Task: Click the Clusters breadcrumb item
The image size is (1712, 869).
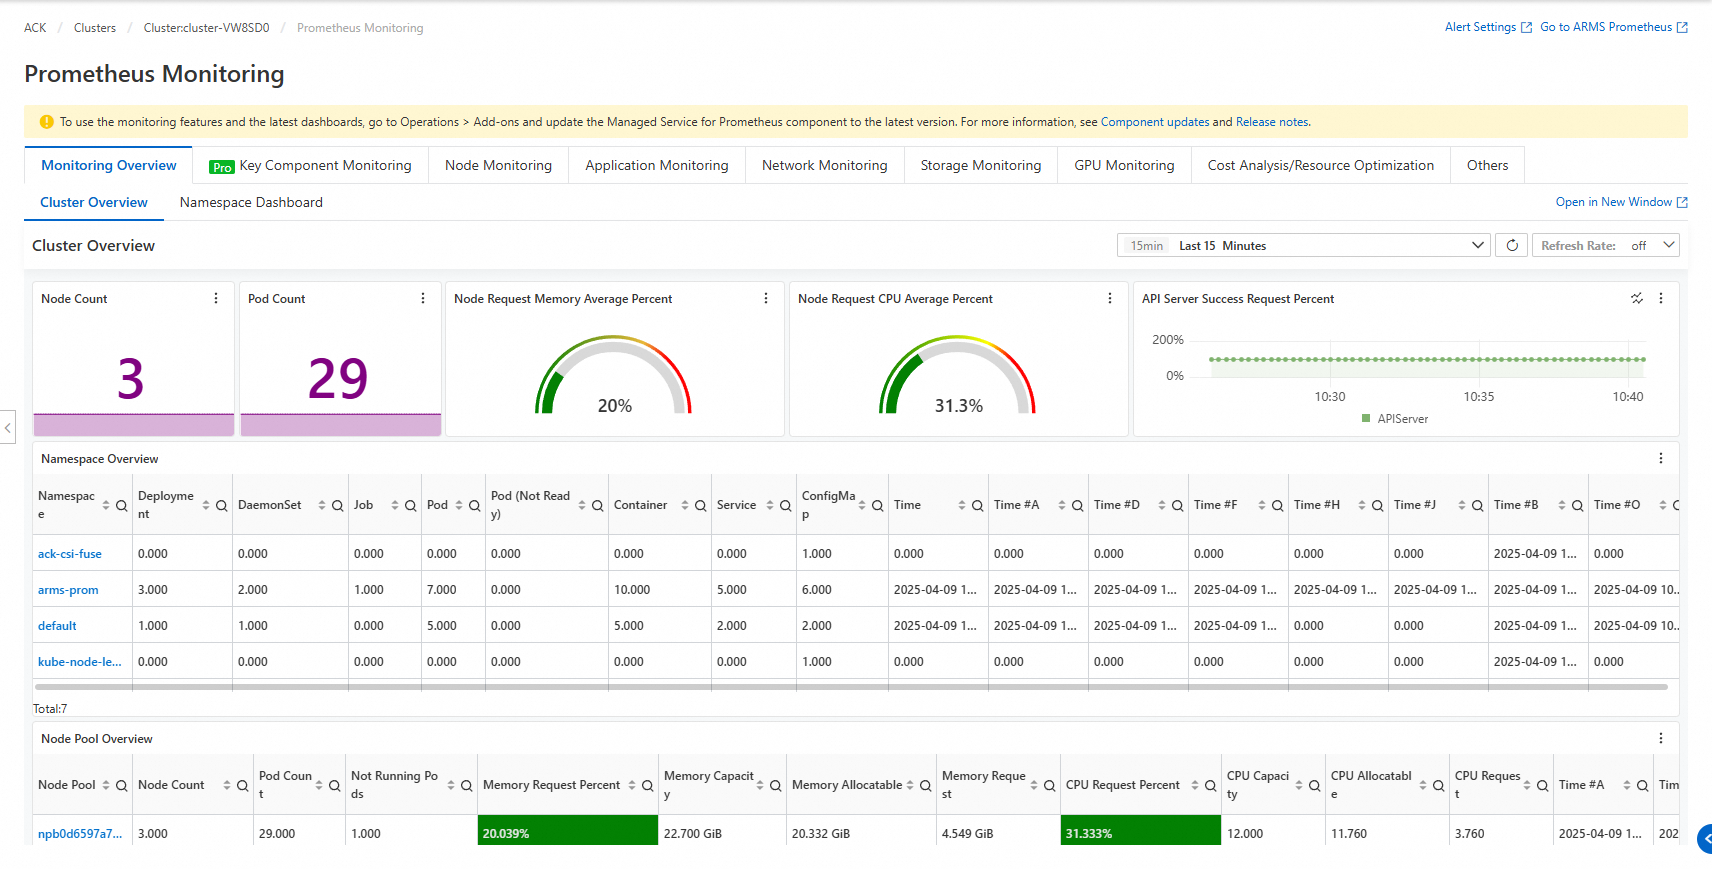Action: point(95,28)
